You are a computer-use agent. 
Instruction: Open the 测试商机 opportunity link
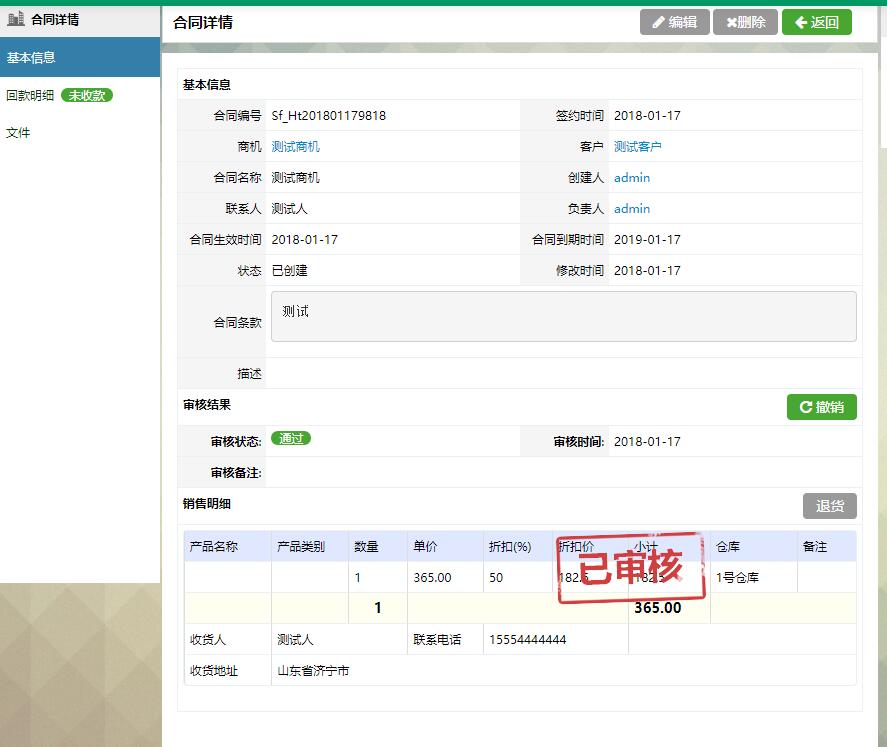295,147
